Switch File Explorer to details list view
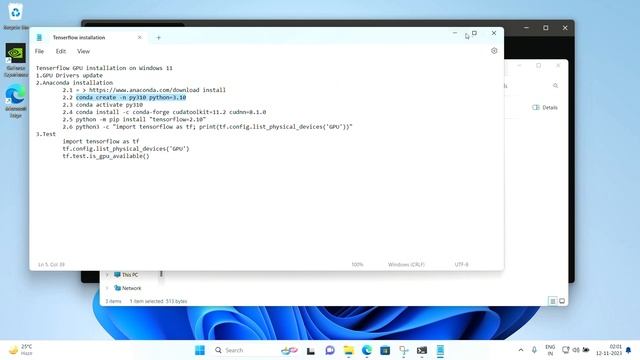The image size is (640, 360). click(552, 301)
